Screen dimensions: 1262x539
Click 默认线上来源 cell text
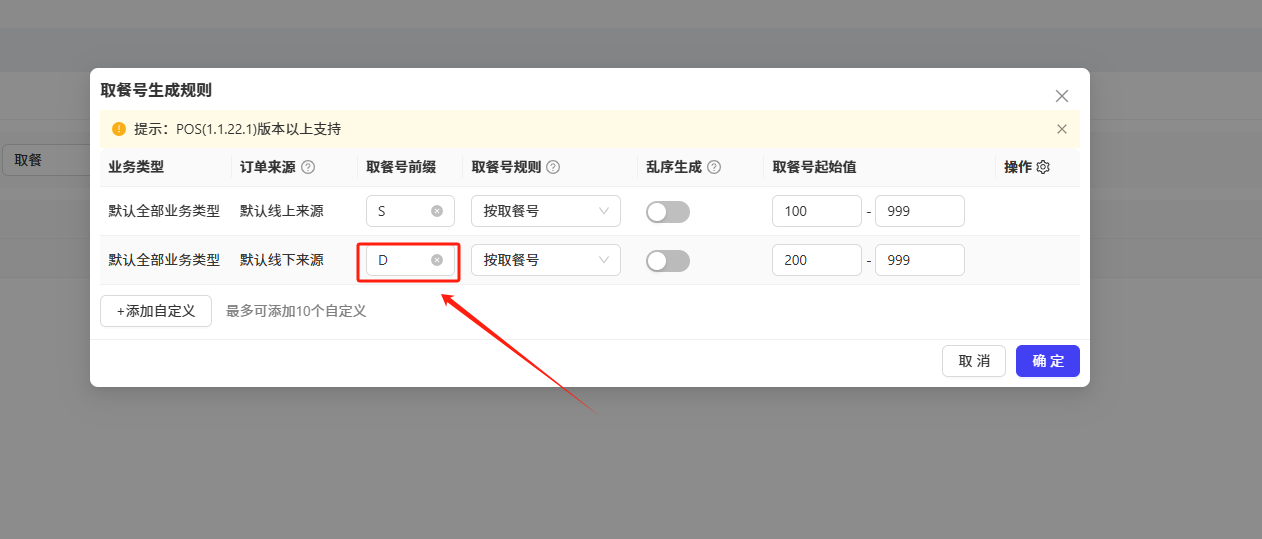pos(282,211)
